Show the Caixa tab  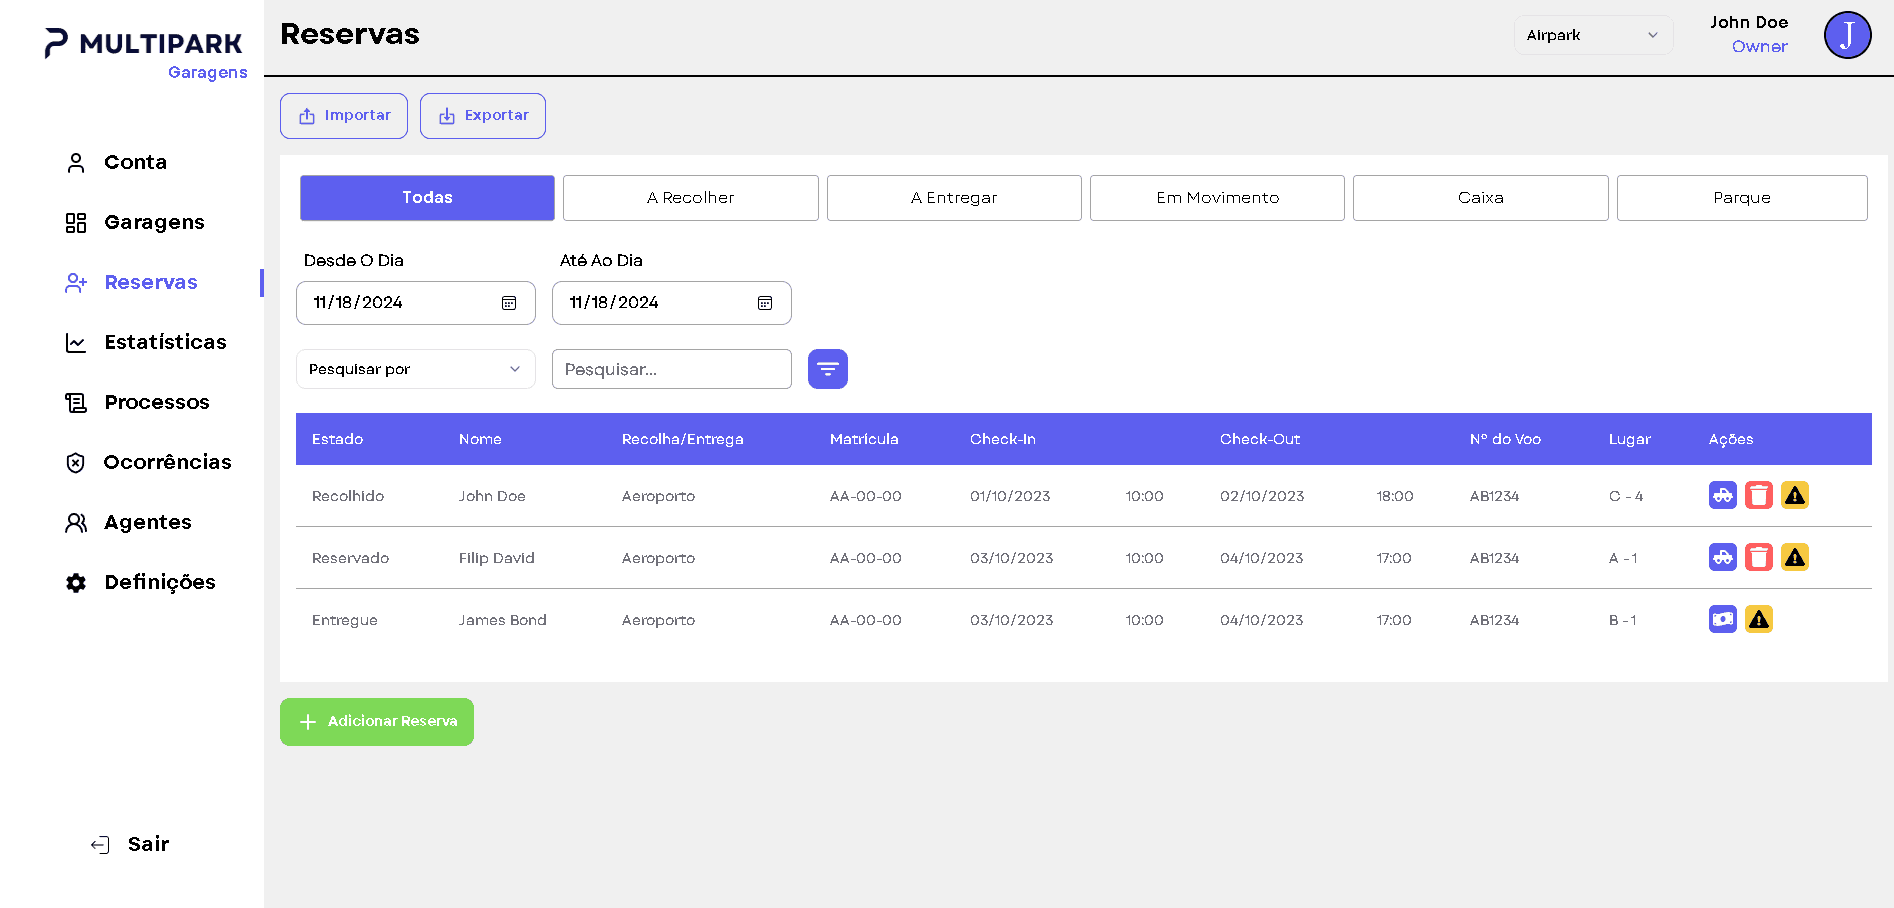[x=1480, y=198]
